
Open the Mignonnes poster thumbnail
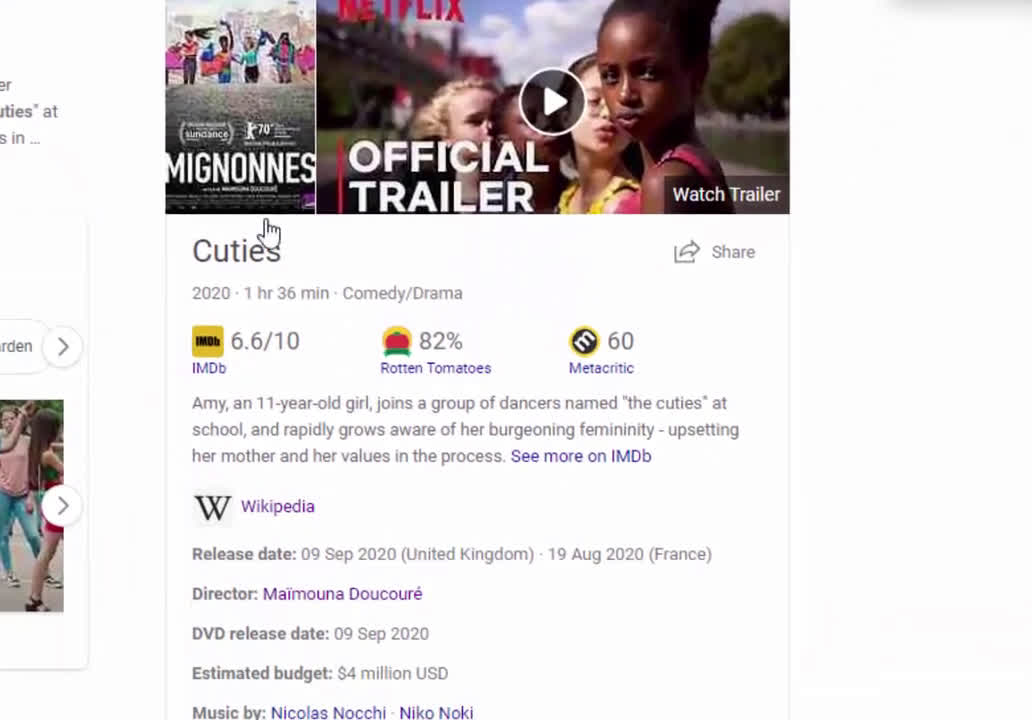tap(240, 107)
